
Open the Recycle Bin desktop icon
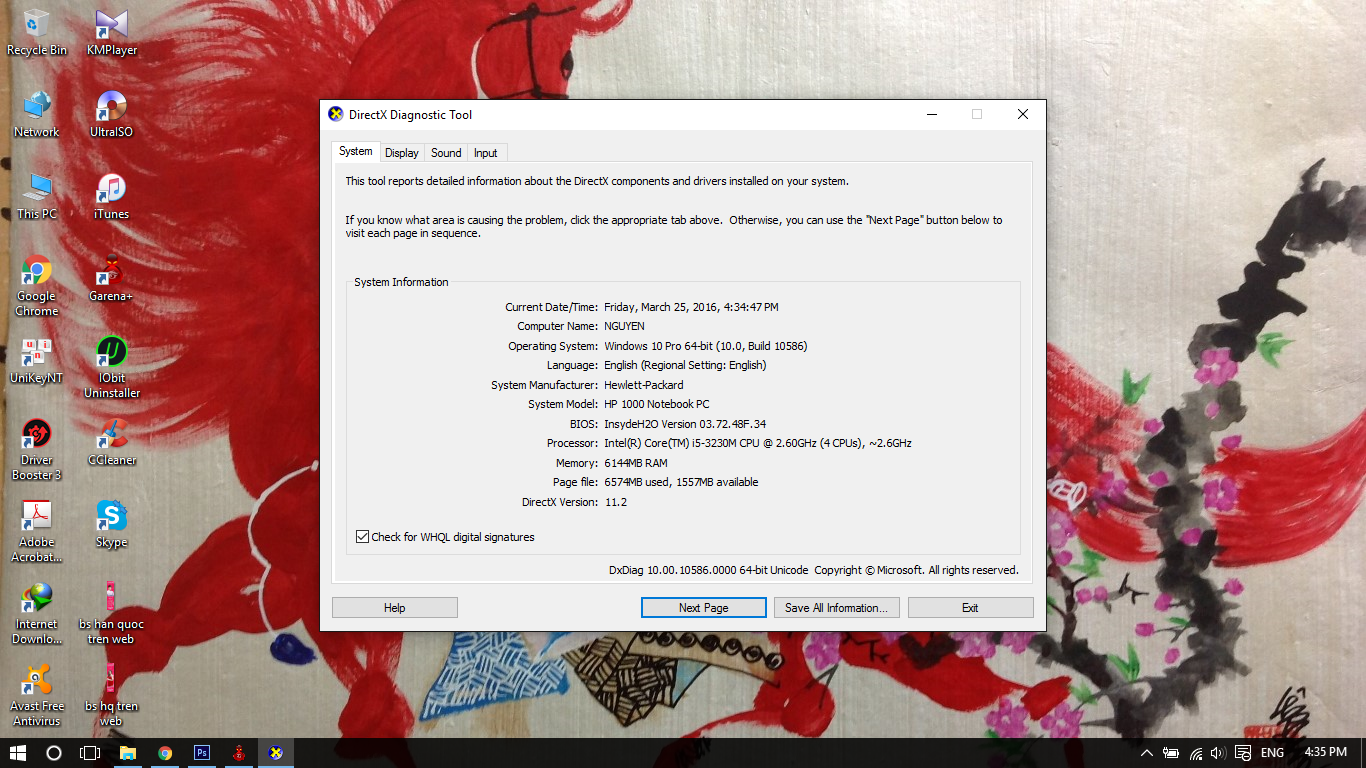click(x=37, y=32)
